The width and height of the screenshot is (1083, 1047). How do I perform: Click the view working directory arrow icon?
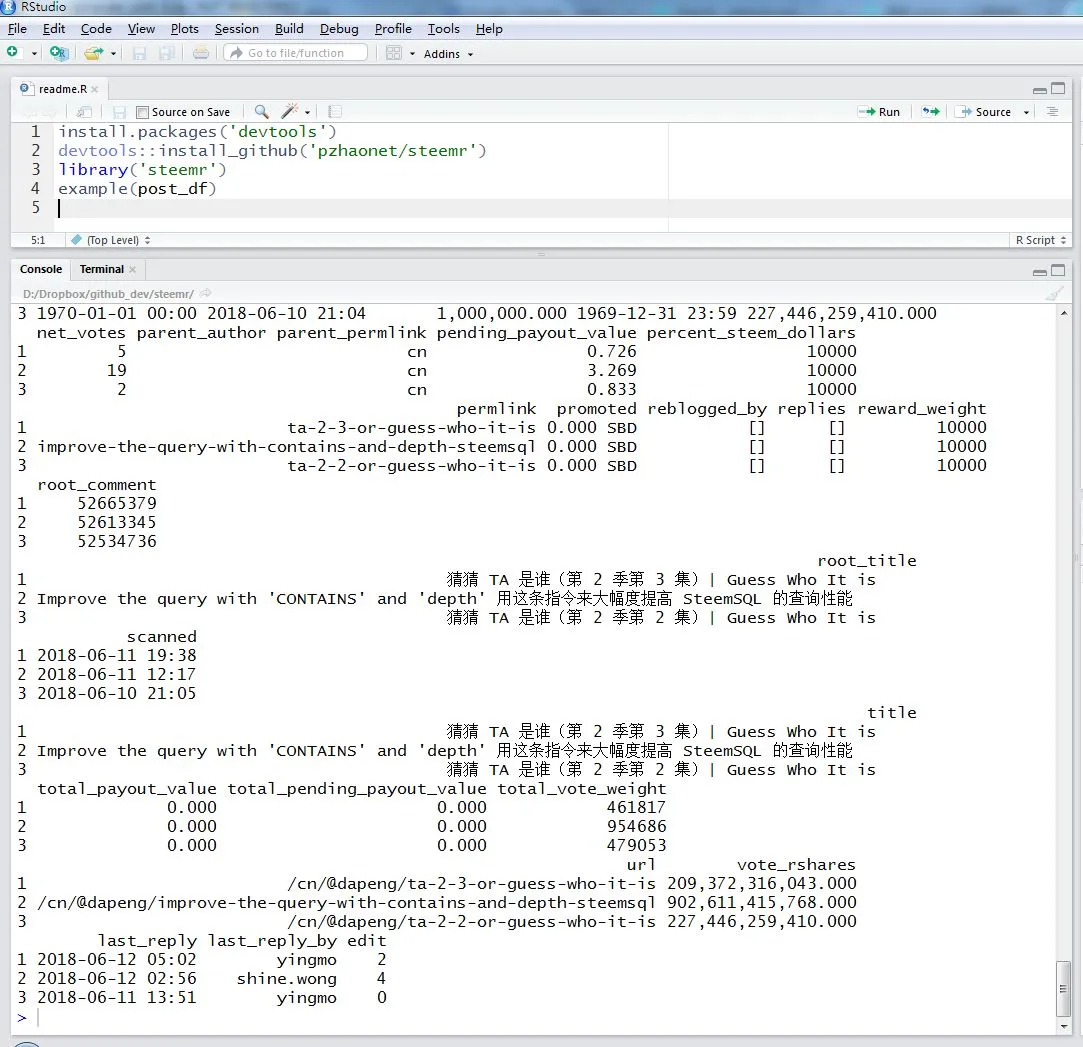pyautogui.click(x=205, y=294)
